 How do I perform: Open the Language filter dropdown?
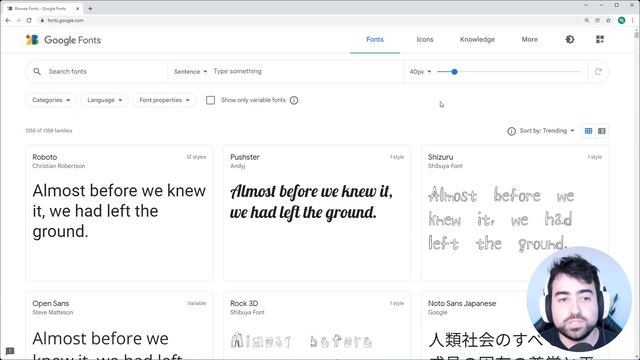[104, 100]
